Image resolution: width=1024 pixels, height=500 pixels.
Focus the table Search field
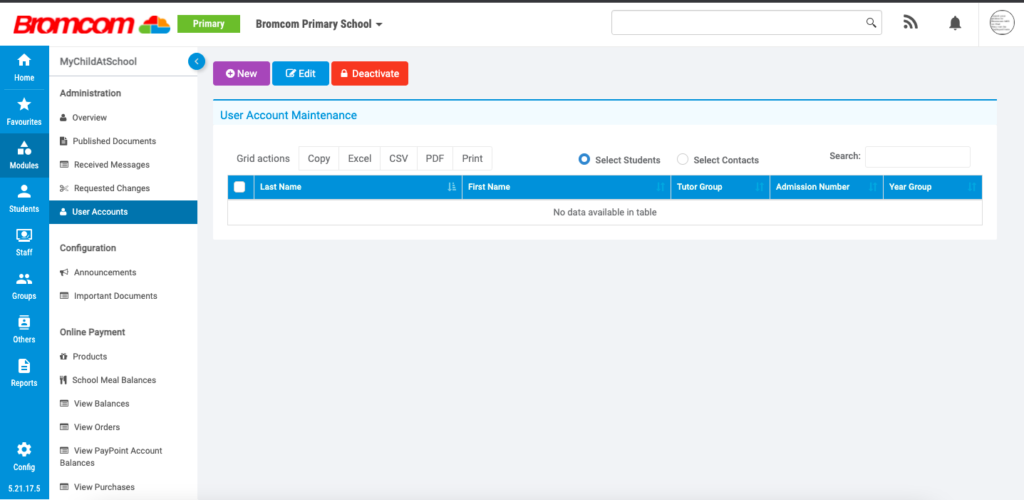pos(918,157)
